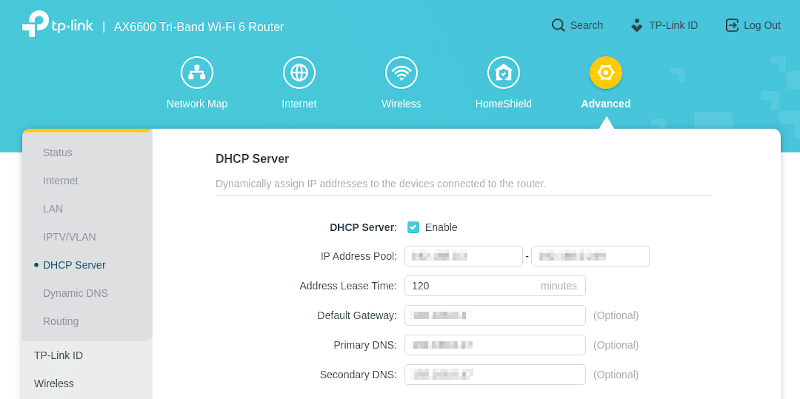Click the 'AX6600 Tri-Band Wi-Fi 6 Router' title
800x399 pixels.
(198, 27)
